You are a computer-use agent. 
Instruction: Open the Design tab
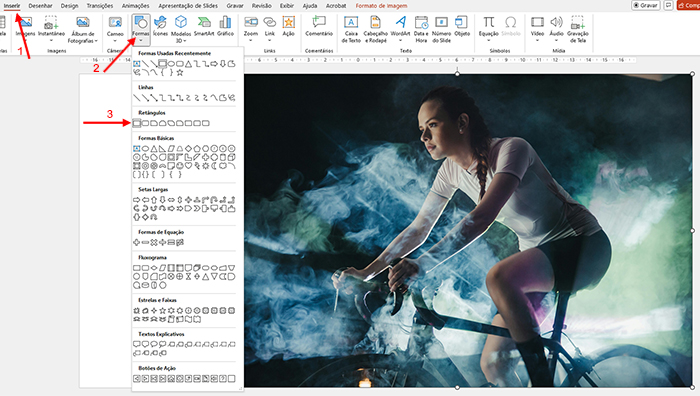[x=69, y=6]
